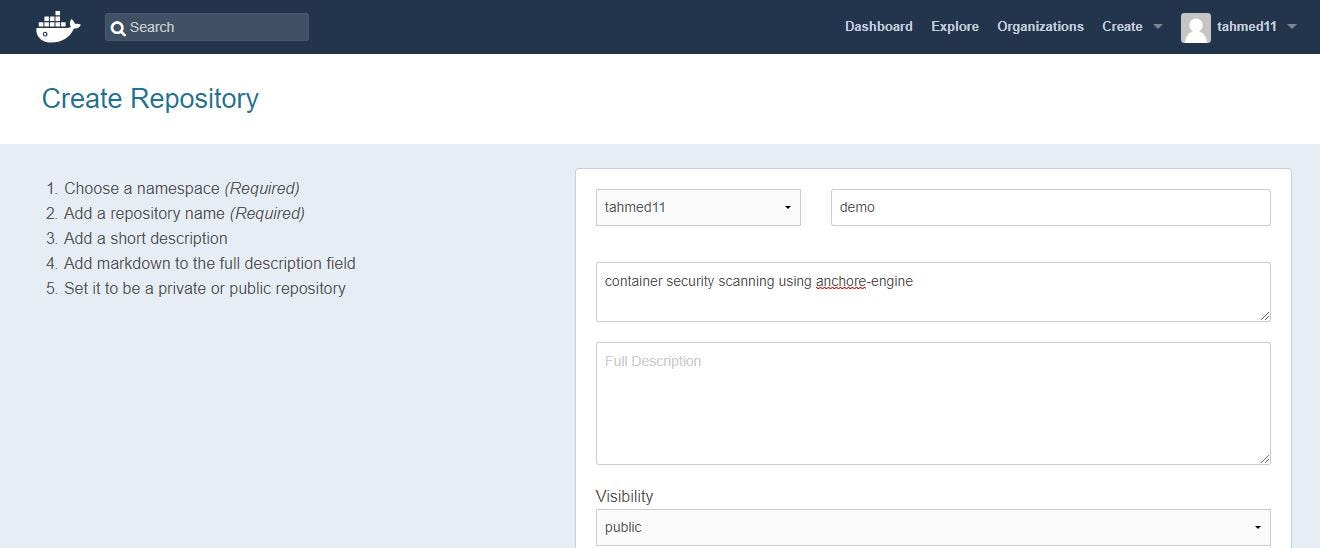Open the tahmed11 account menu
The height and width of the screenshot is (548, 1320).
(1247, 27)
